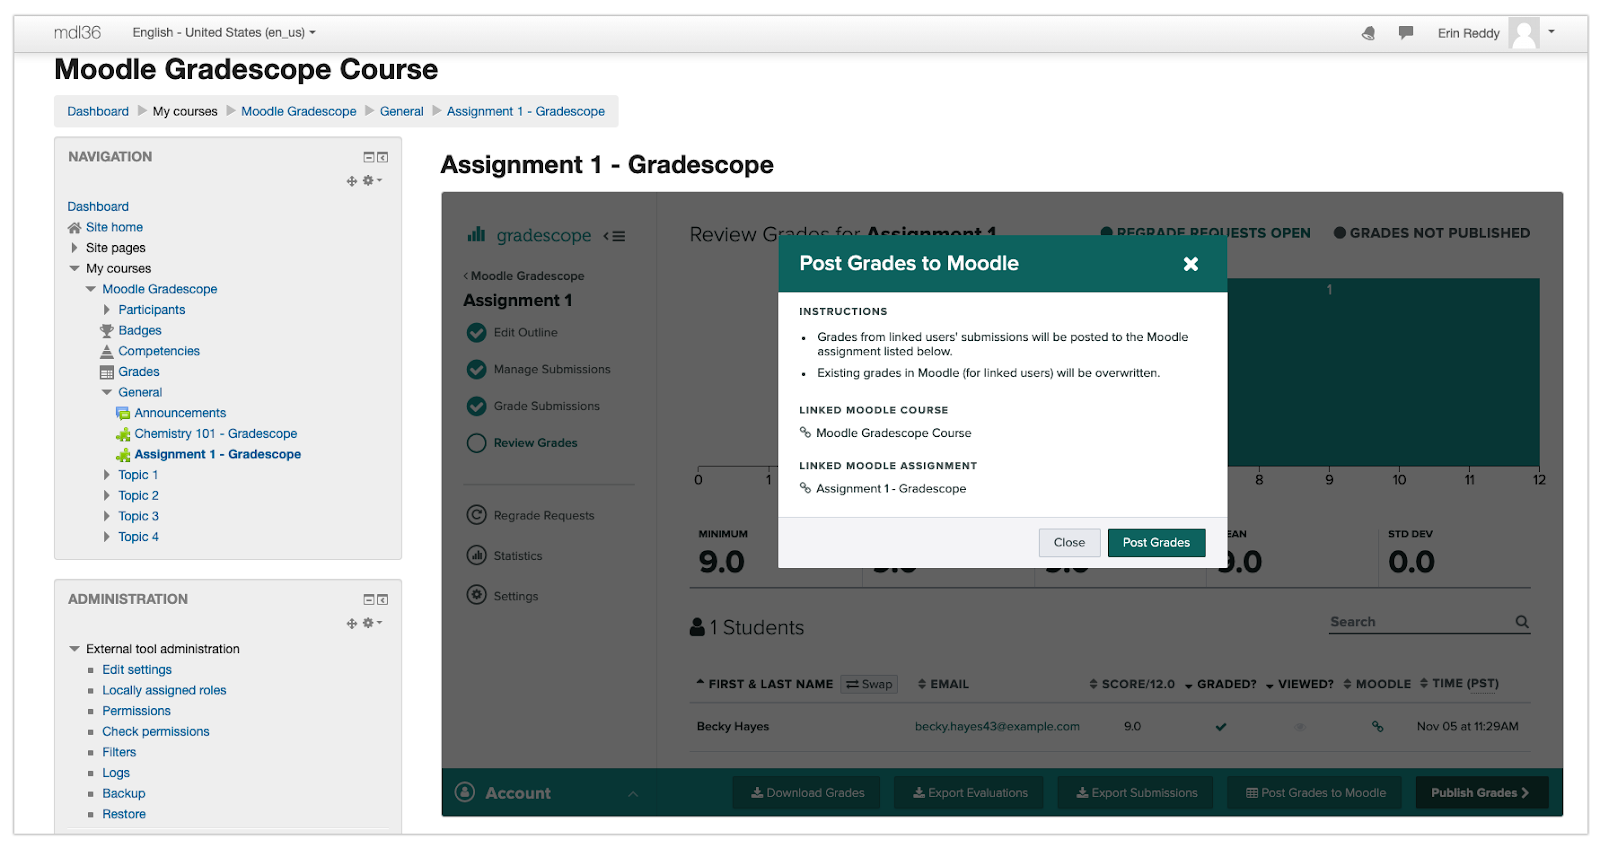
Task: Open the Navigation block gear menu
Action: point(372,181)
